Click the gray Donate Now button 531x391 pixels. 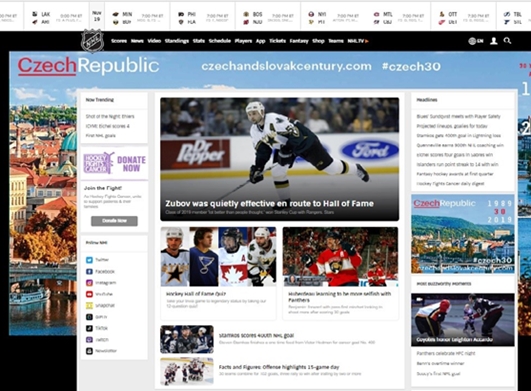pyautogui.click(x=114, y=221)
